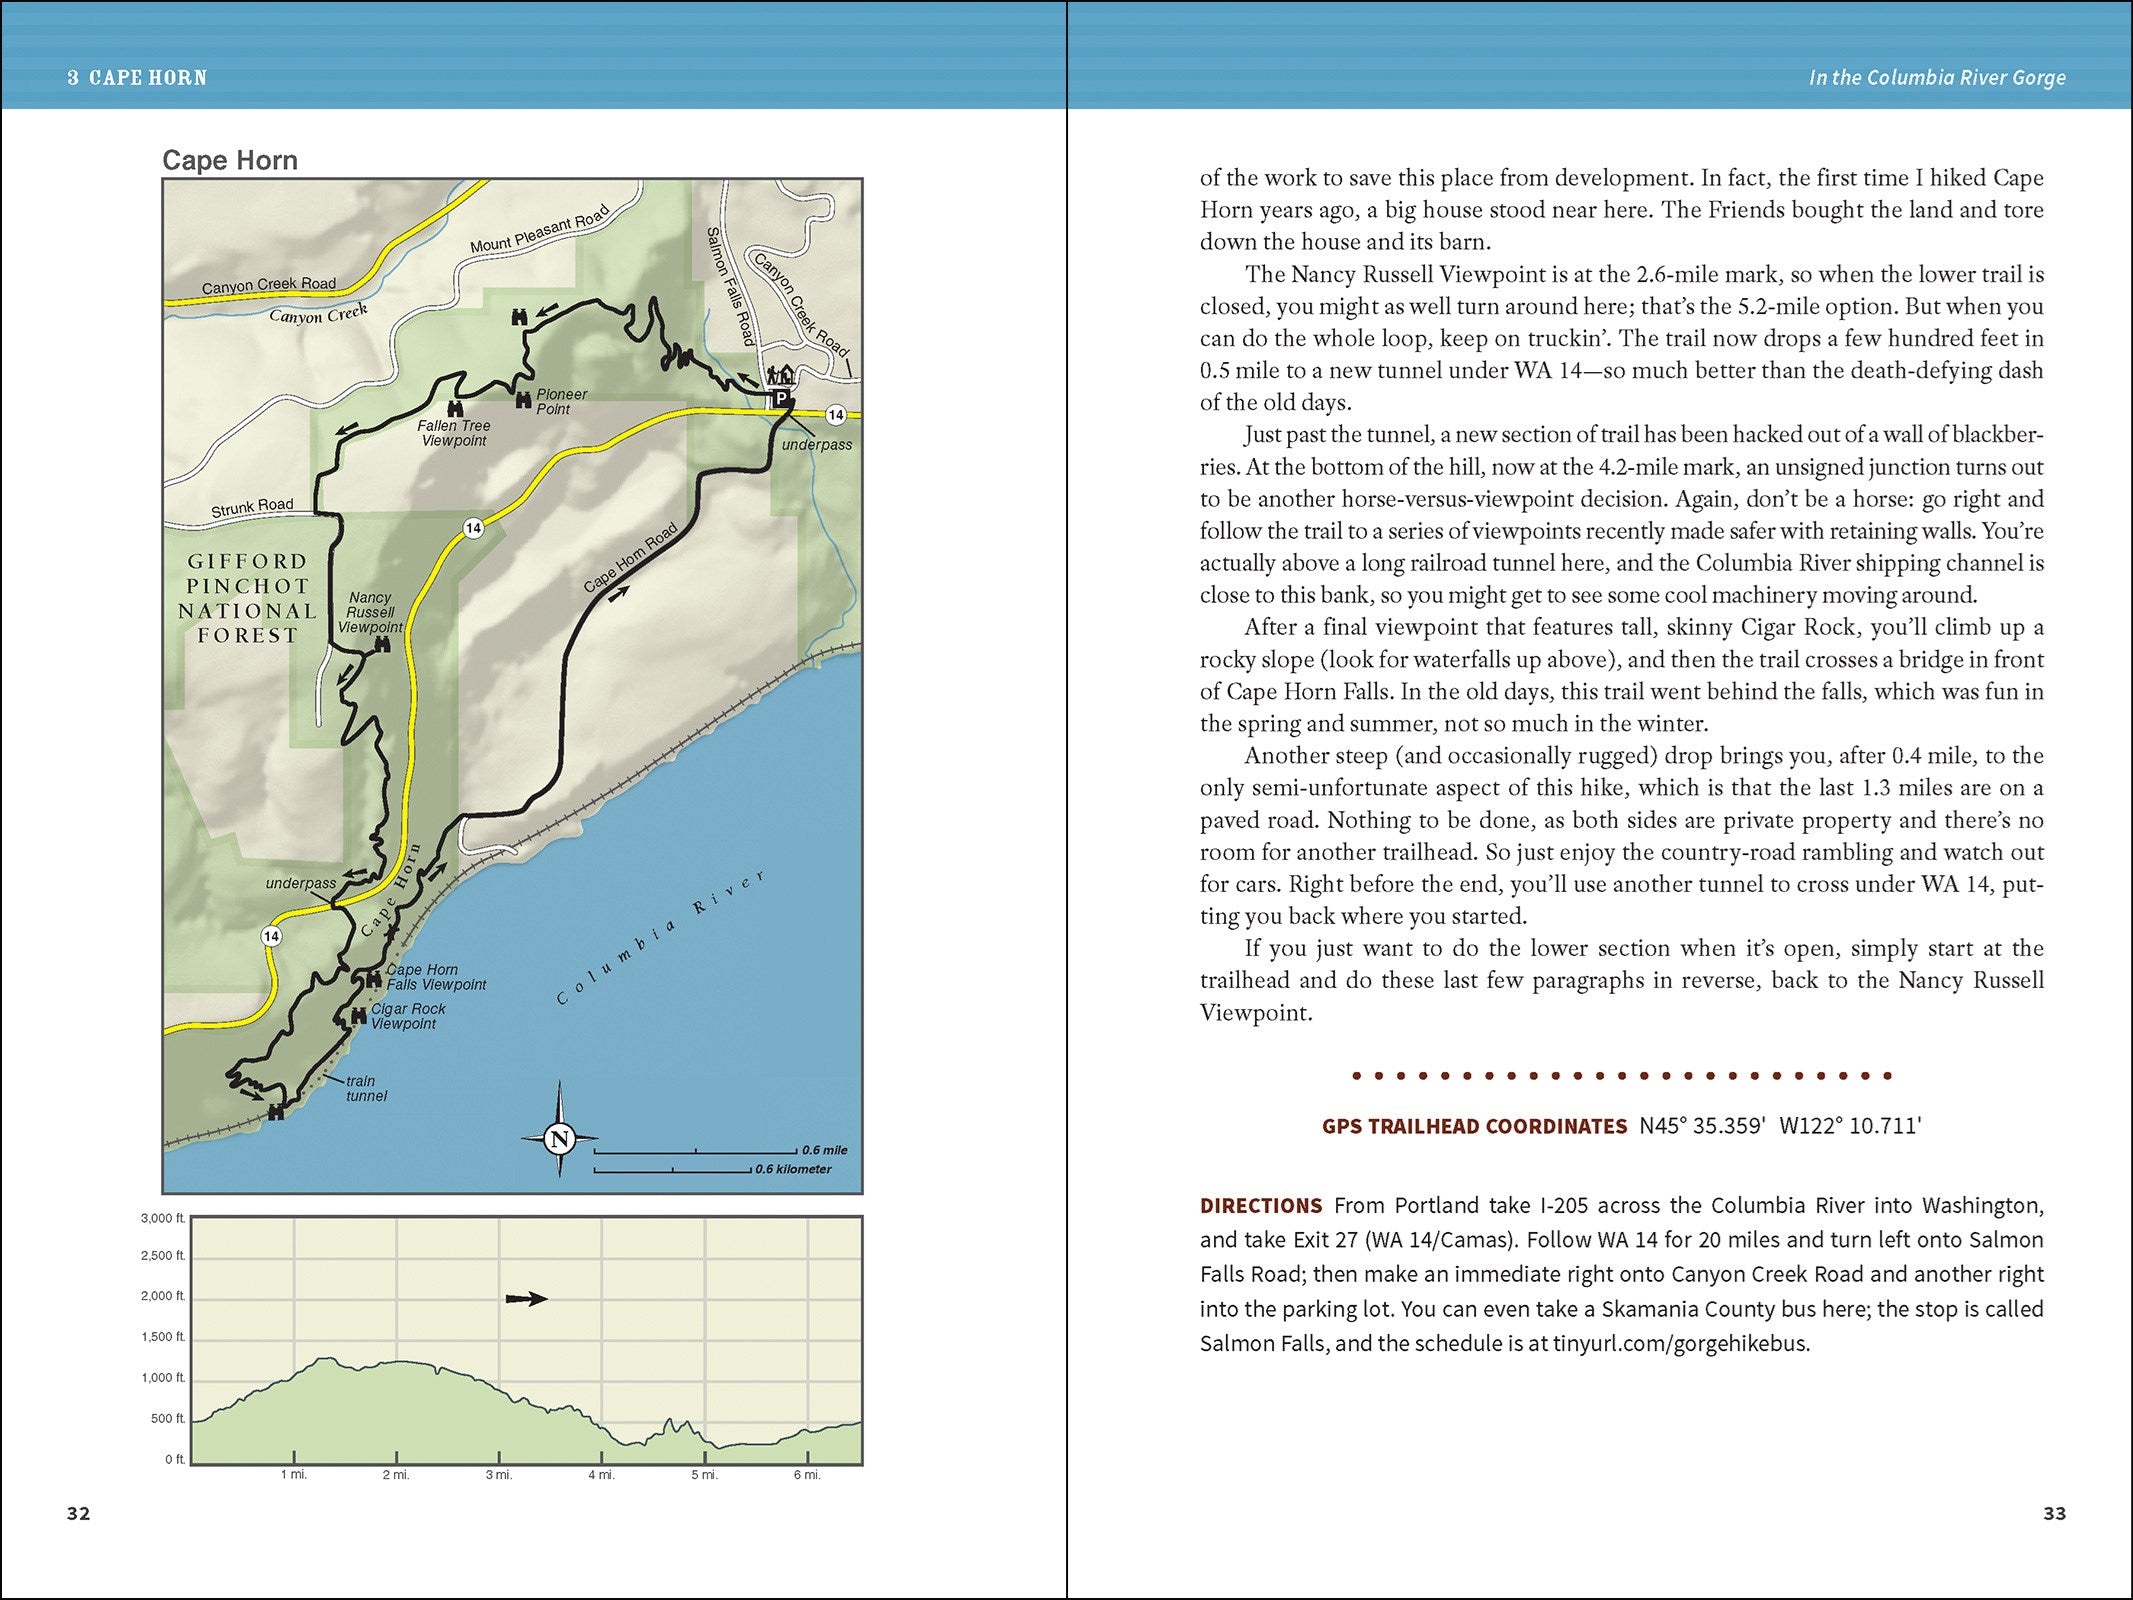
Task: Click the '0.6 mile' scale bar label
Action: tap(825, 1150)
